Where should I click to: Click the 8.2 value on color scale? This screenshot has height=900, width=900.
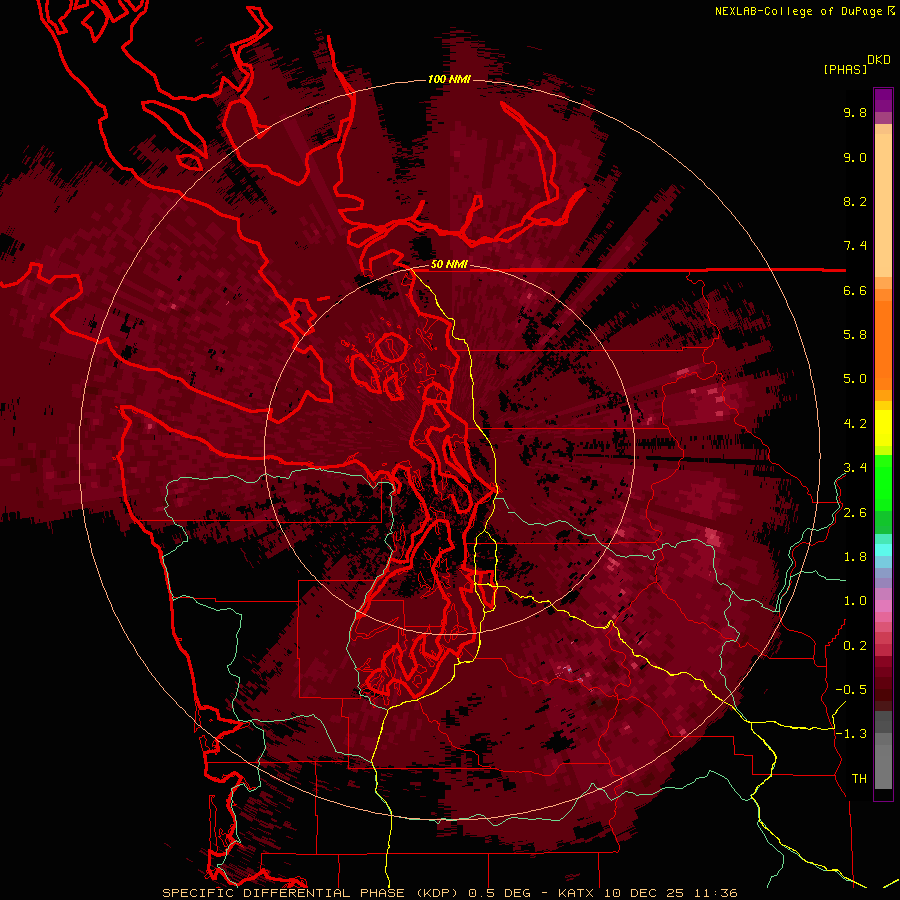tap(855, 201)
